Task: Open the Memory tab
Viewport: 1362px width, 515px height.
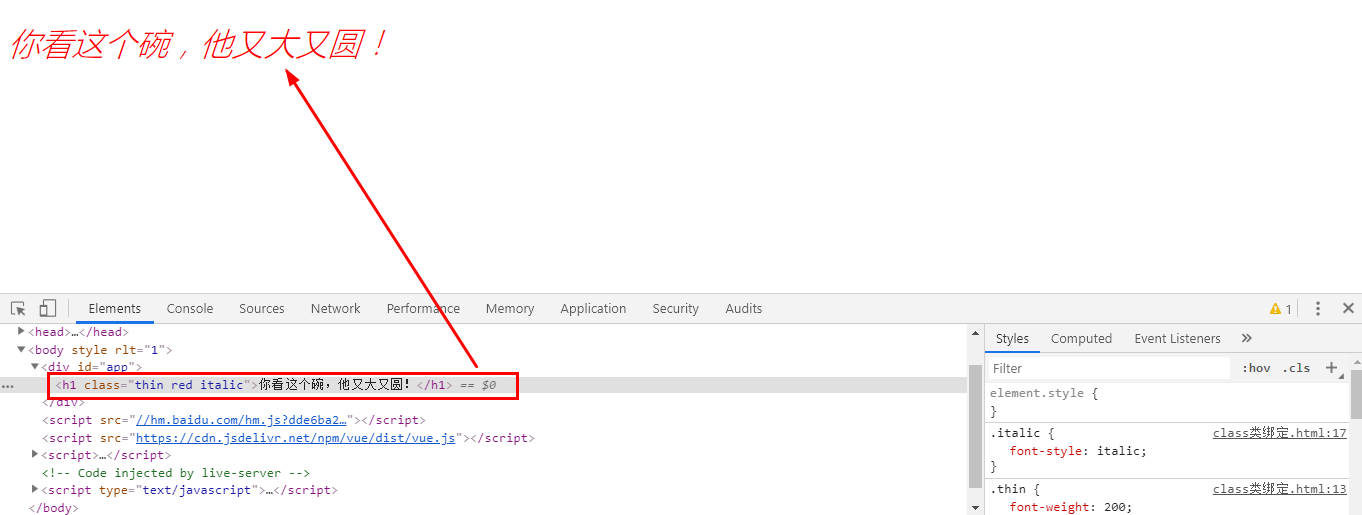Action: pyautogui.click(x=510, y=309)
